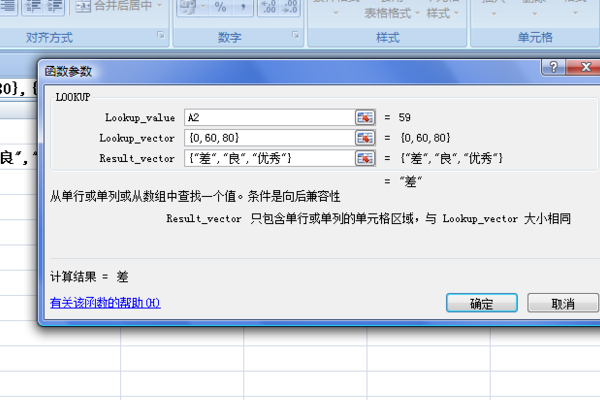
Task: Click the increase indent icon in alignment group
Action: tap(54, 6)
